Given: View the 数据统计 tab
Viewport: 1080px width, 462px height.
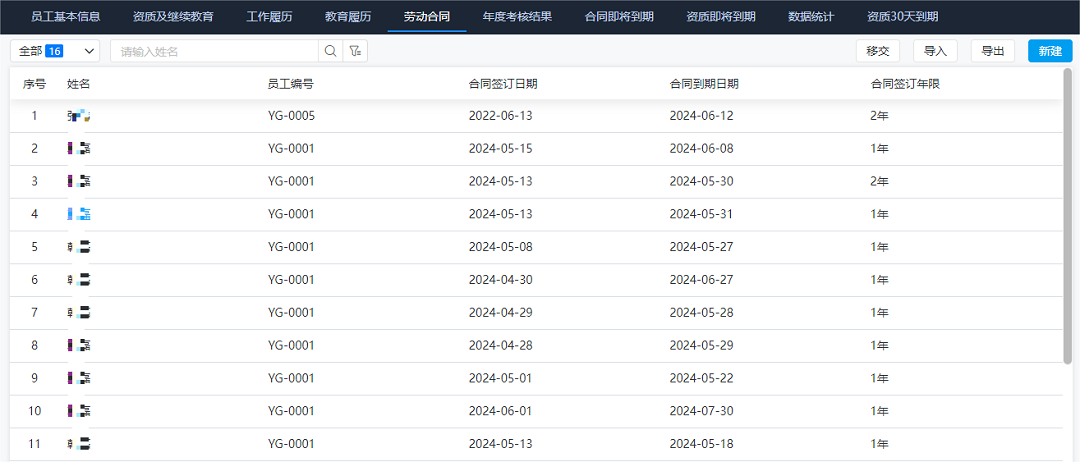Looking at the screenshot, I should (811, 17).
